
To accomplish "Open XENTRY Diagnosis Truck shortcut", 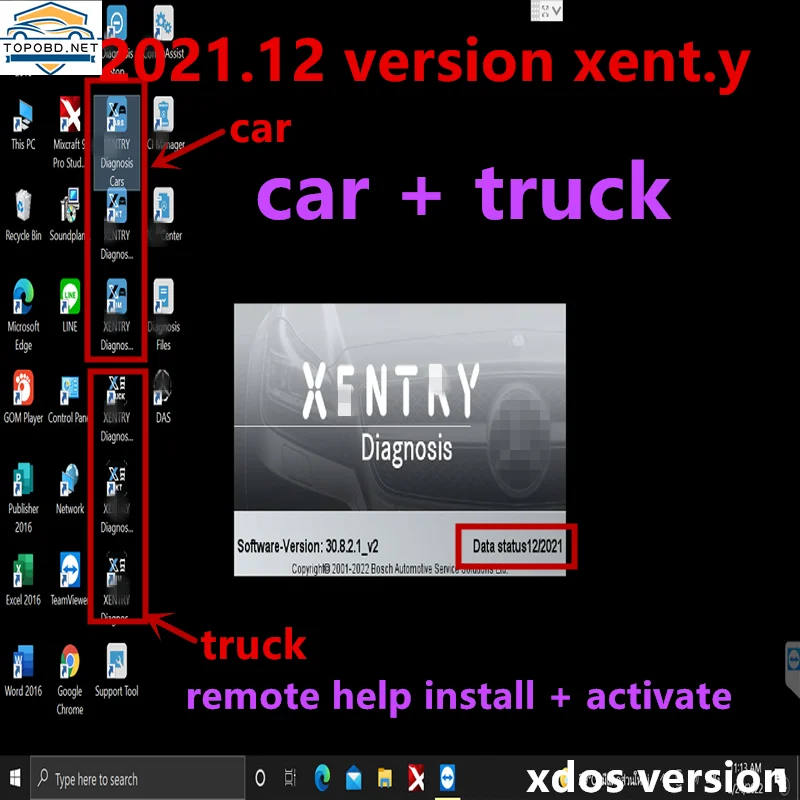I will [x=117, y=408].
